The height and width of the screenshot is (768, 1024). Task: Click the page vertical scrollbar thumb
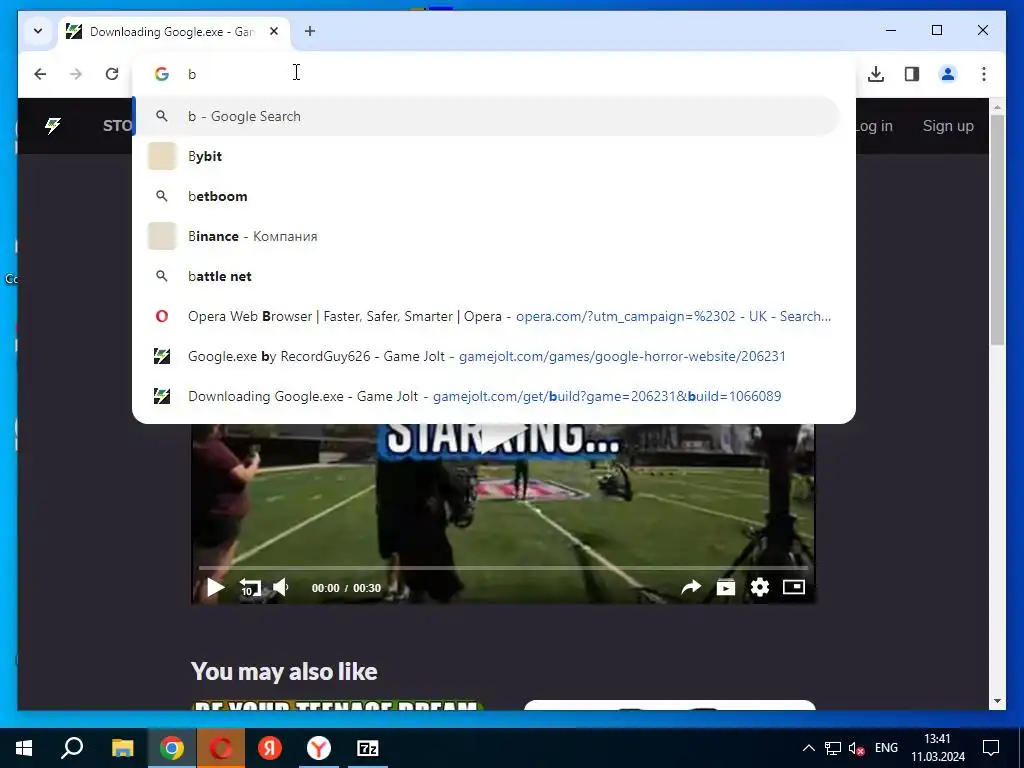[x=997, y=230]
